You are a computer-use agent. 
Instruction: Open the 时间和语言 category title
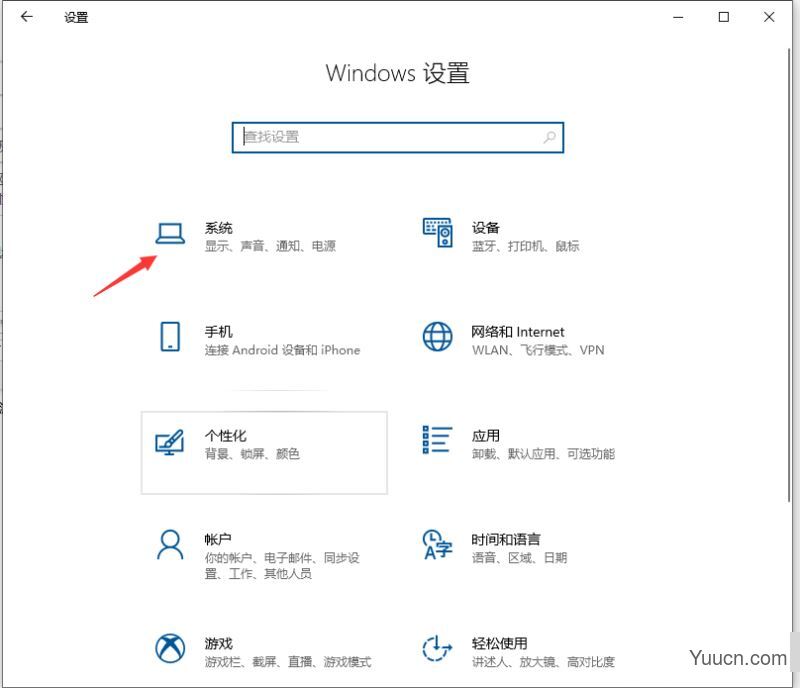click(x=506, y=539)
